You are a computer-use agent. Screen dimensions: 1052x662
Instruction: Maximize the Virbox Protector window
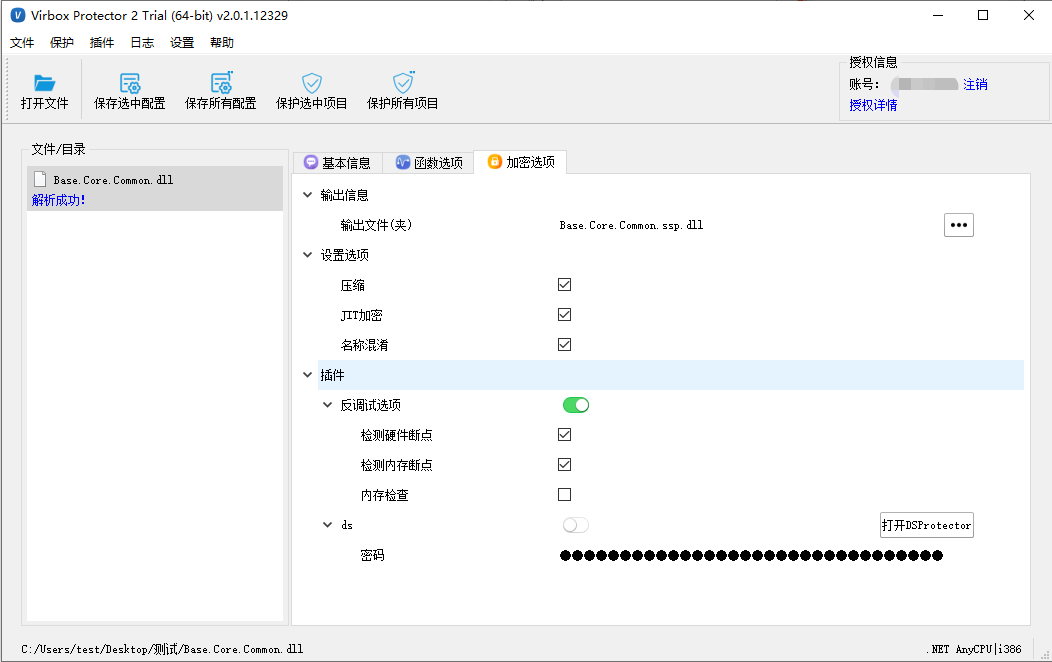click(983, 15)
